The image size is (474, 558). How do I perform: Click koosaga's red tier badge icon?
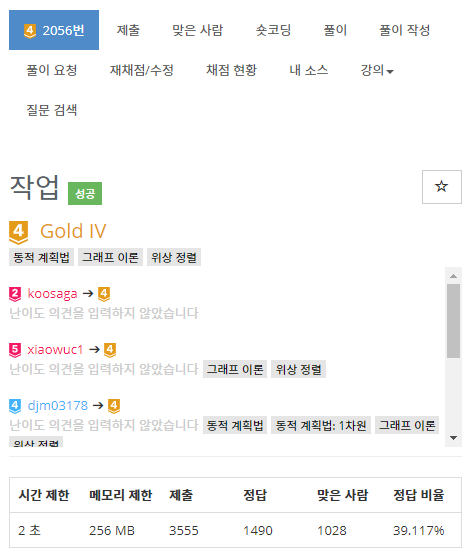[15, 294]
